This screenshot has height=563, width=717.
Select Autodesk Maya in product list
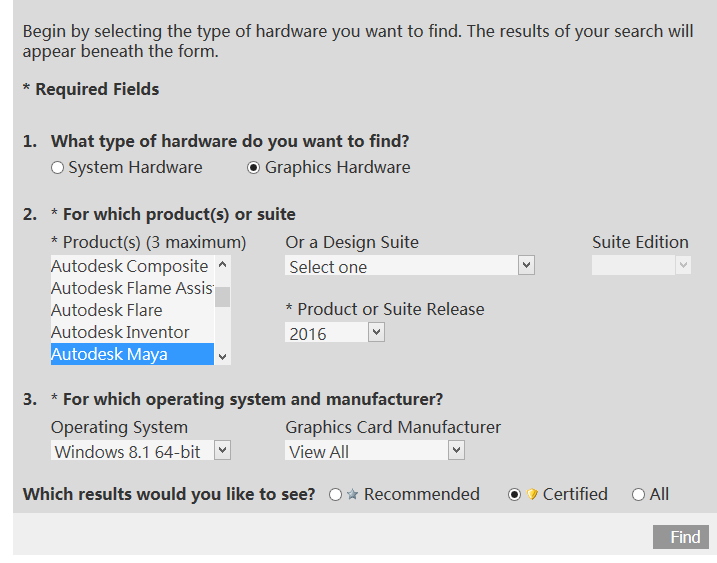pyautogui.click(x=132, y=354)
